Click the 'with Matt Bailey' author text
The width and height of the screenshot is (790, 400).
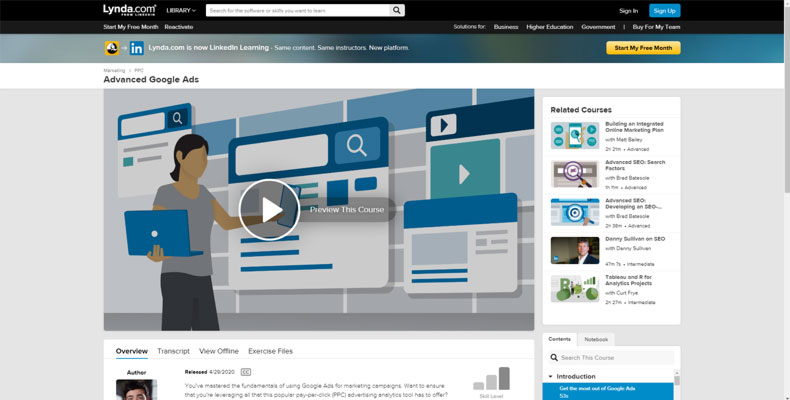624,140
